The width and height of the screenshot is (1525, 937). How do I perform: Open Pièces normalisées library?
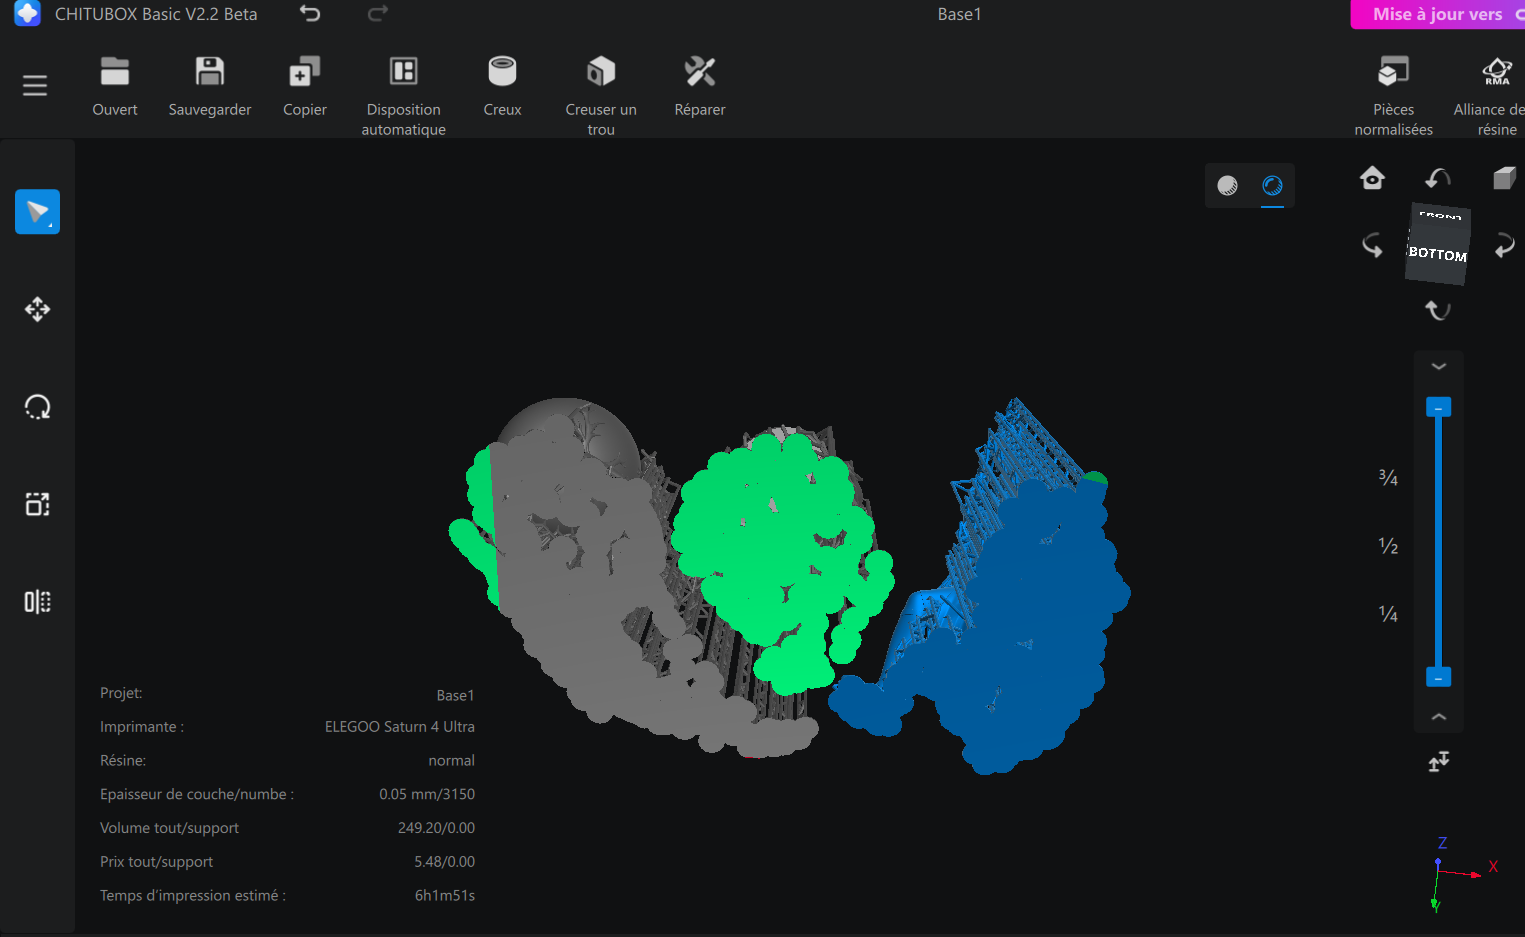click(x=1393, y=72)
